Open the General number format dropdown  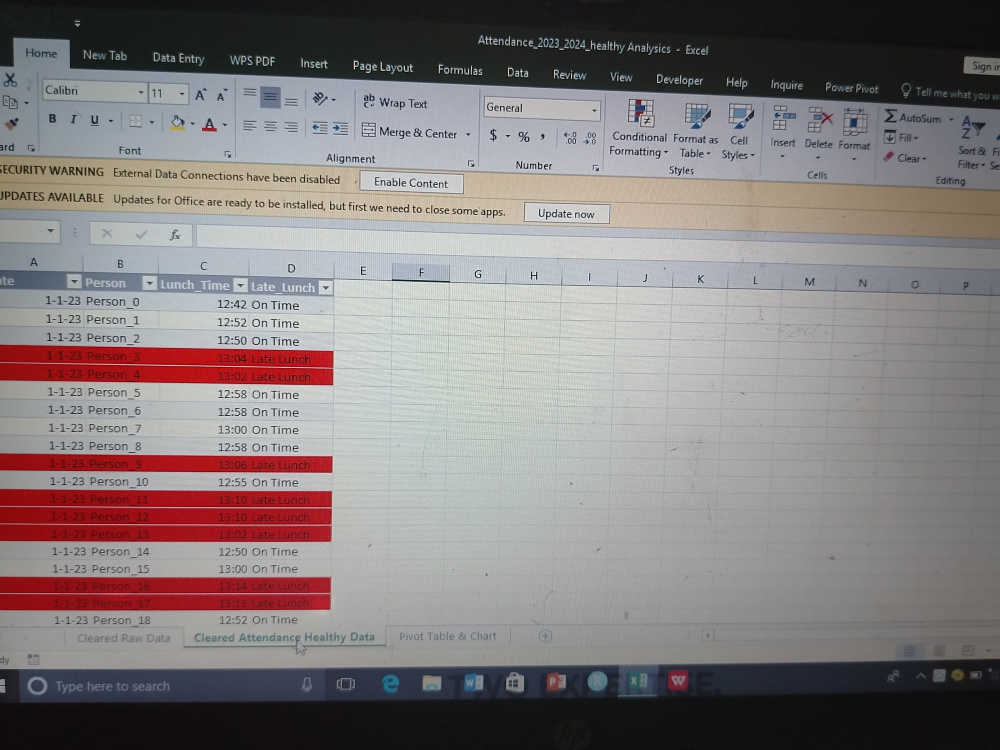coord(594,110)
